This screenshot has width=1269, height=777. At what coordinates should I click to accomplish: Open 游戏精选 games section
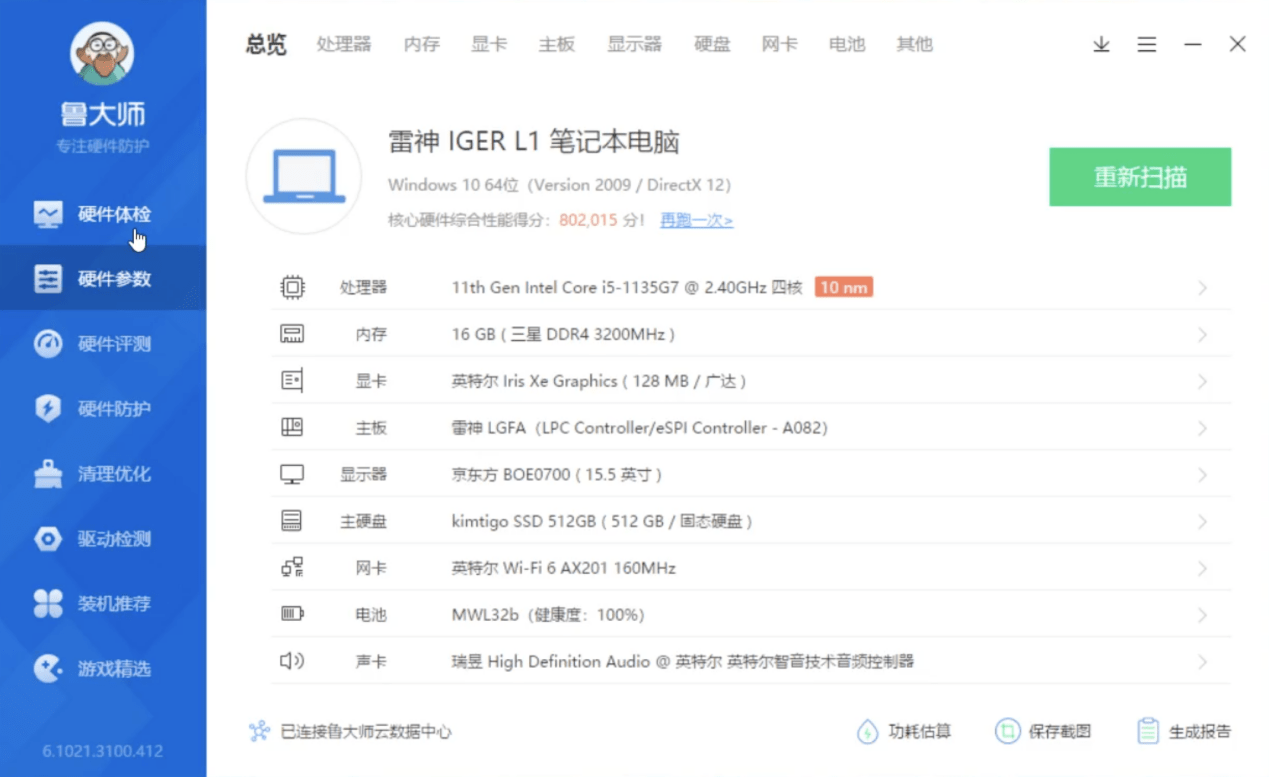[103, 669]
